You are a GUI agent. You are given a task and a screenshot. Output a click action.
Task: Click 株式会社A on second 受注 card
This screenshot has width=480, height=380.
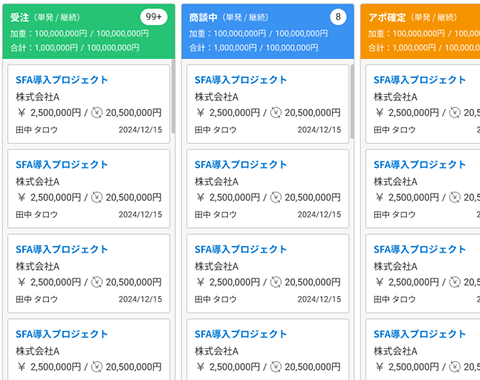[x=38, y=182]
